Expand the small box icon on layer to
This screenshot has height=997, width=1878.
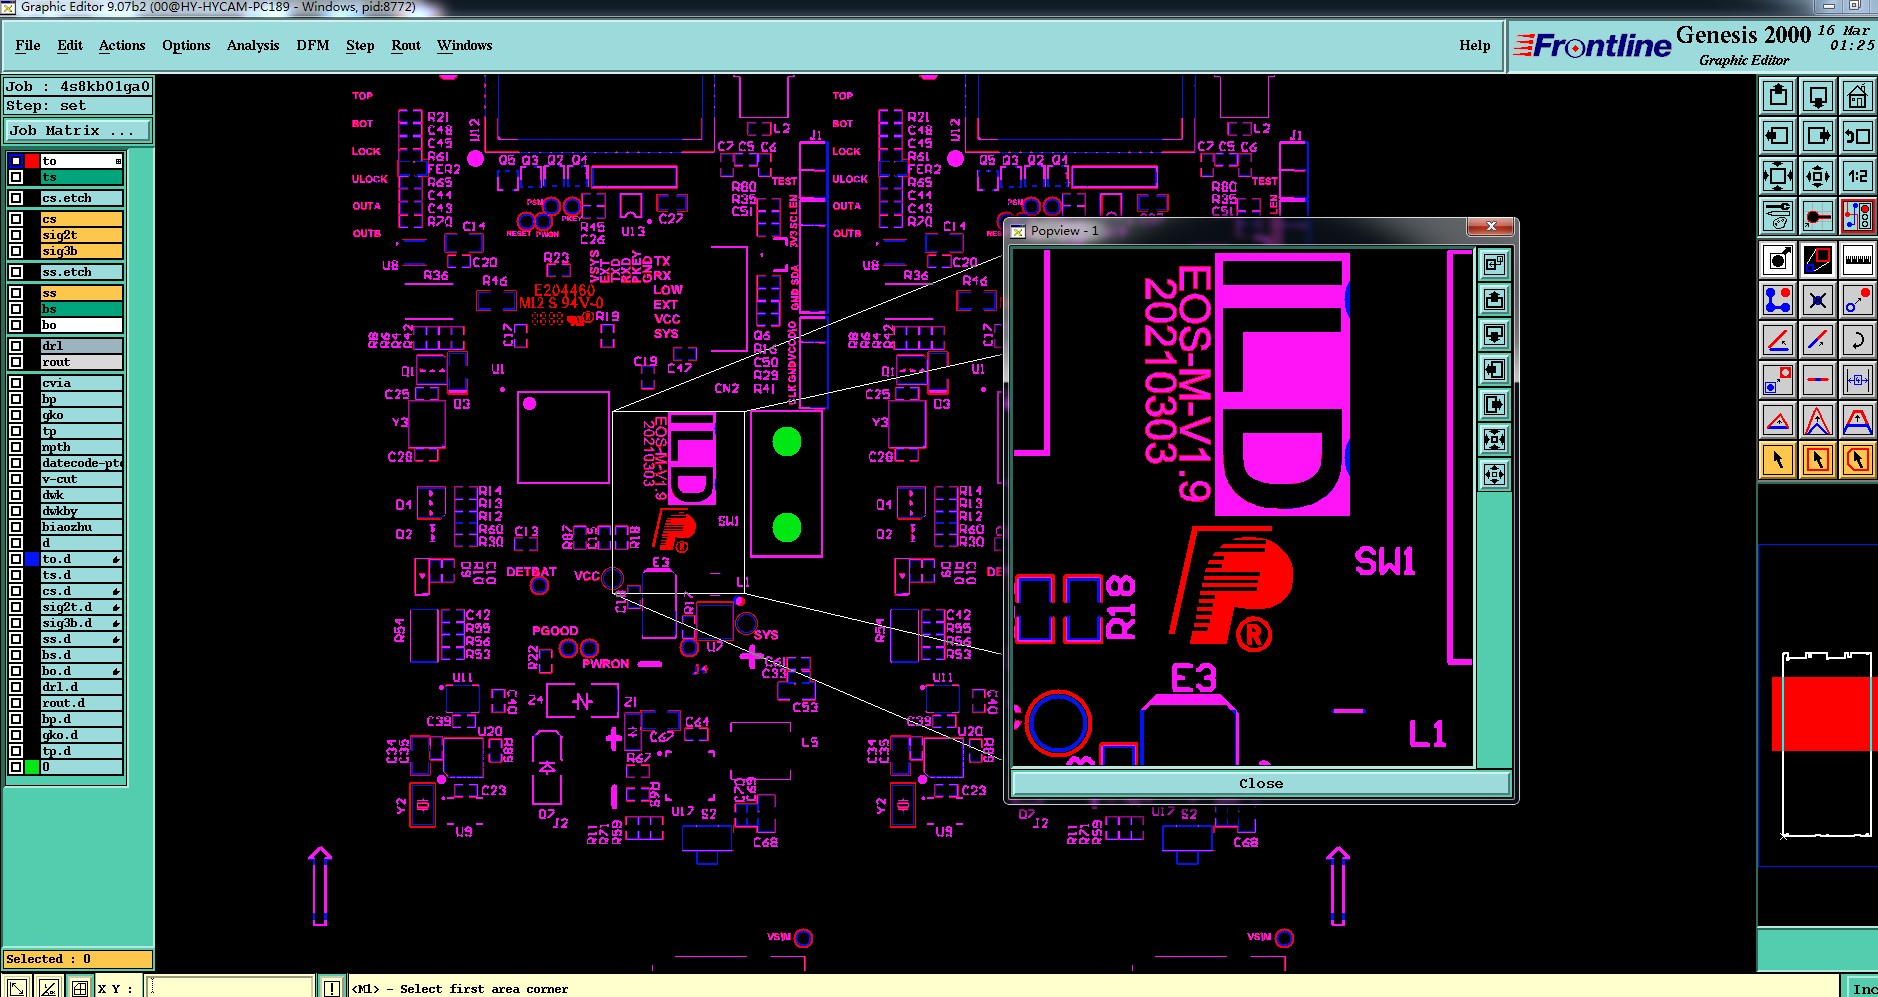118,161
